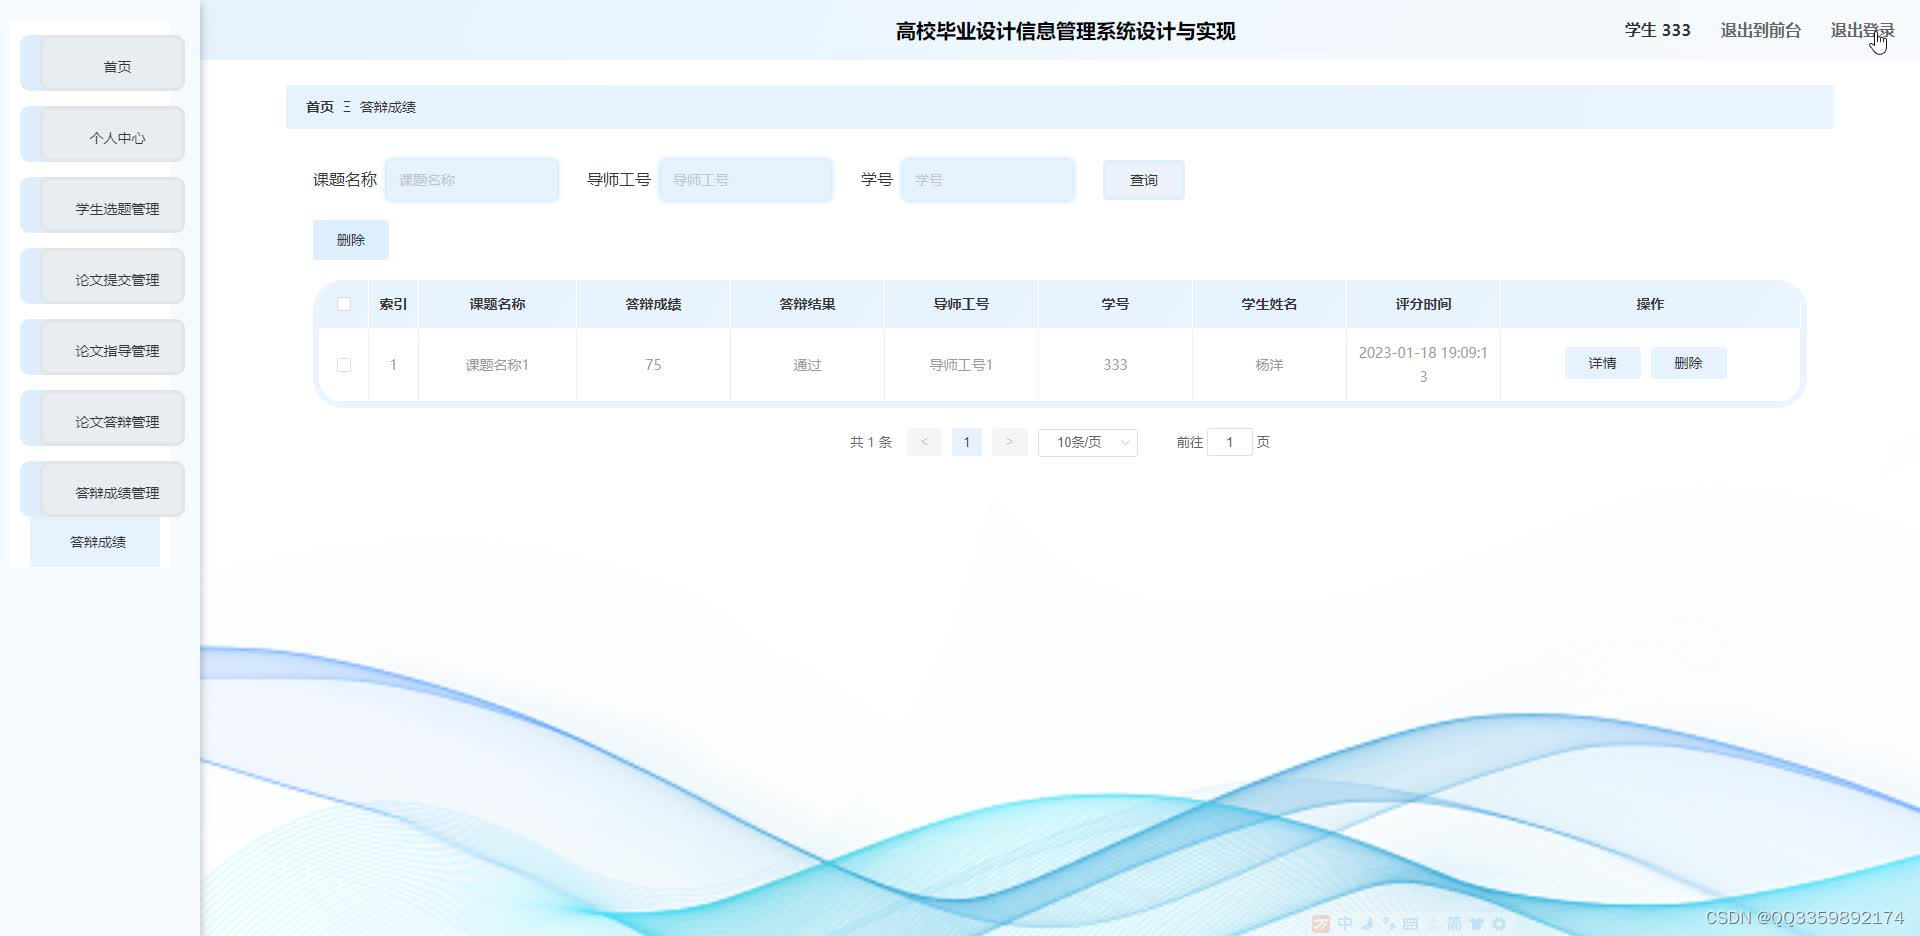
Task: Click the 导师工号1 cell
Action: (961, 365)
